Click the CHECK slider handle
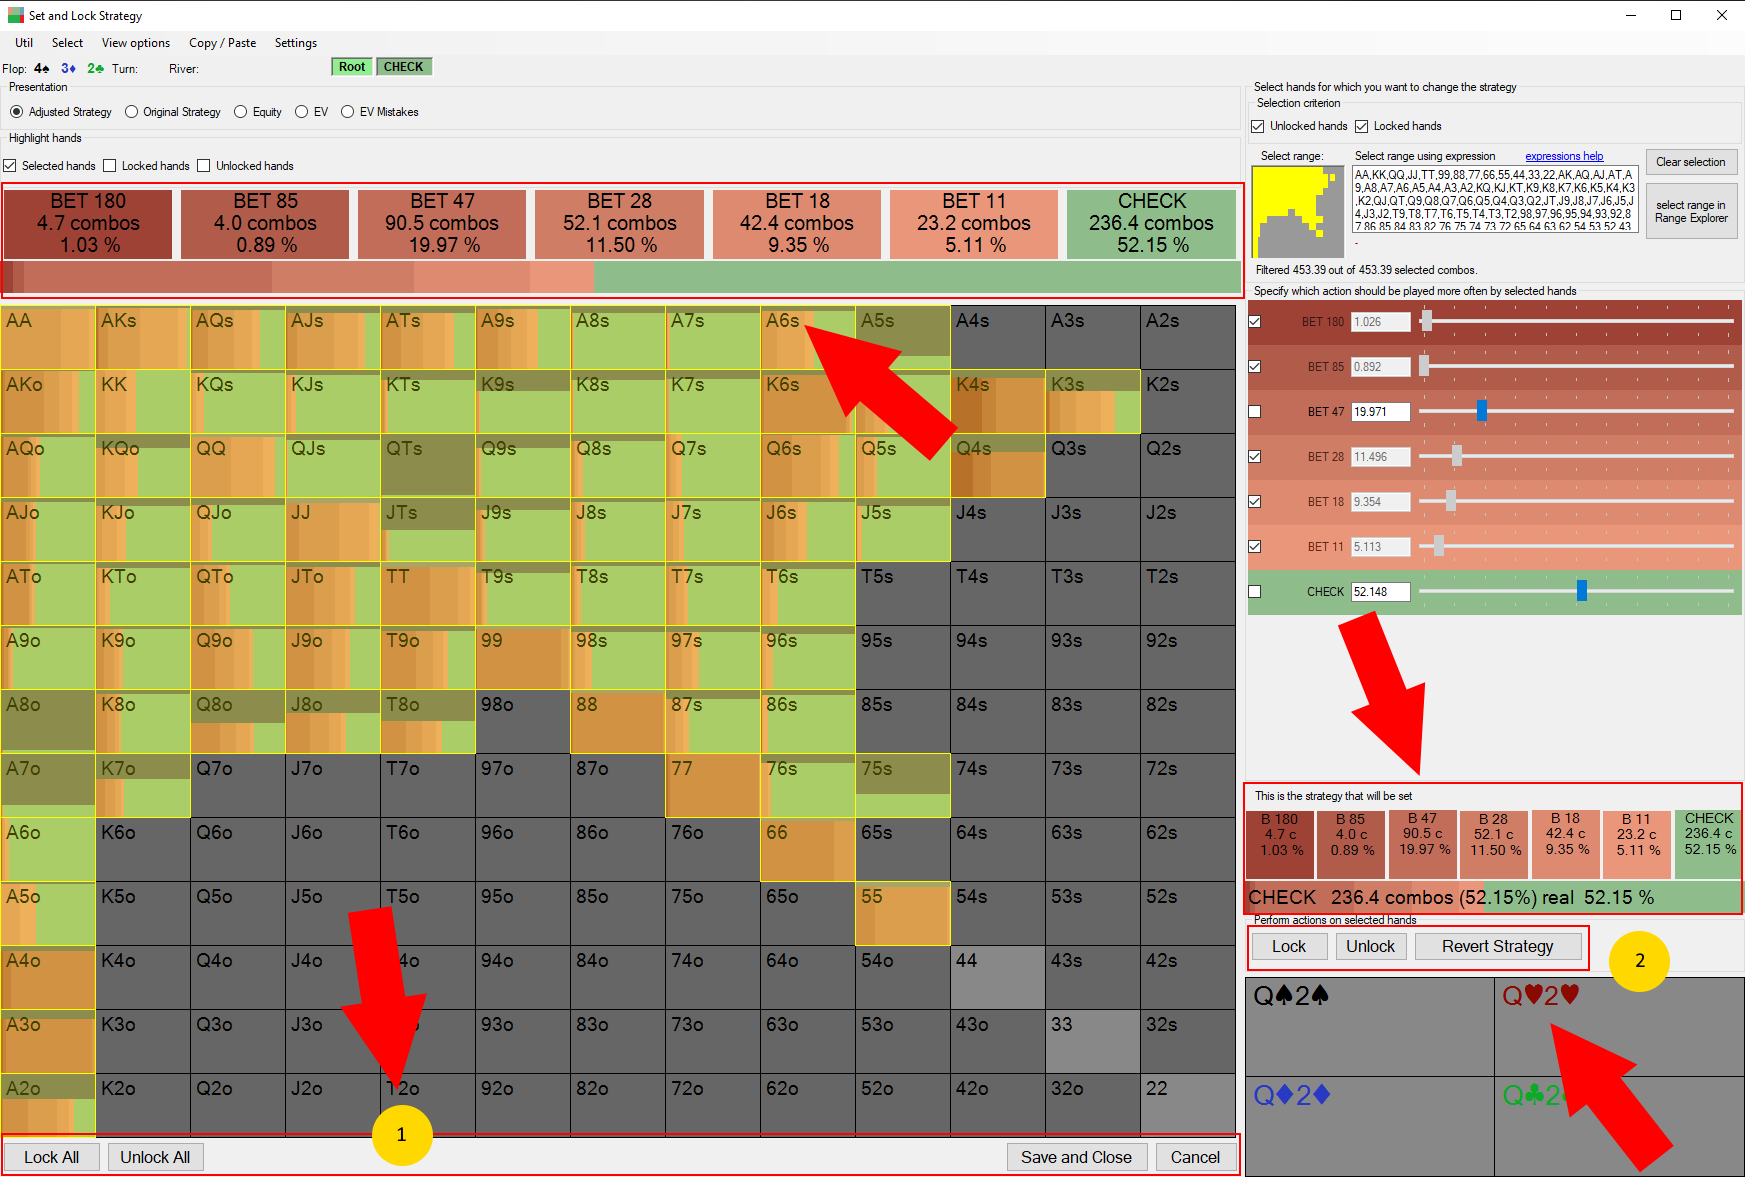Screen dimensions: 1745x1177 point(1582,591)
